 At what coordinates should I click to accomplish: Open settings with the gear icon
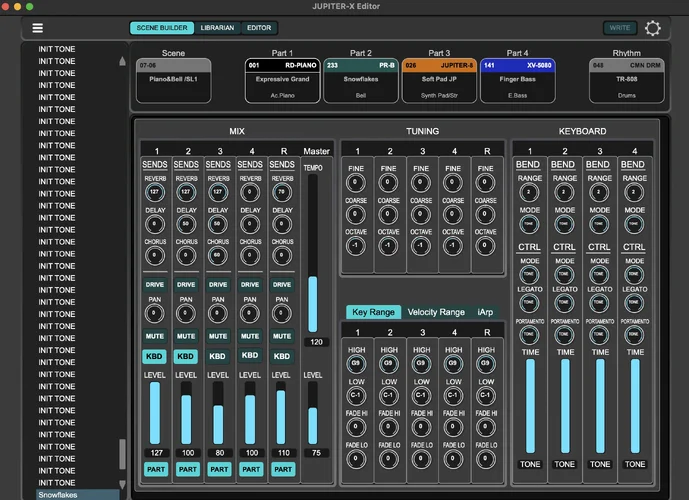coord(653,28)
